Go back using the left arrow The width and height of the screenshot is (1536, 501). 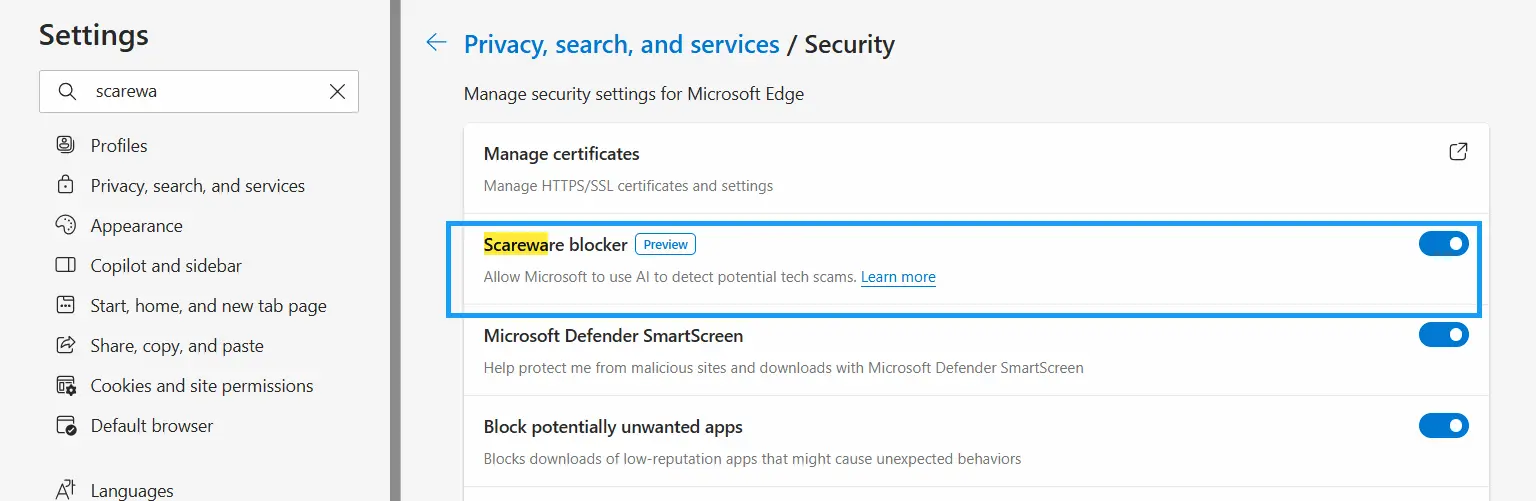(x=436, y=43)
